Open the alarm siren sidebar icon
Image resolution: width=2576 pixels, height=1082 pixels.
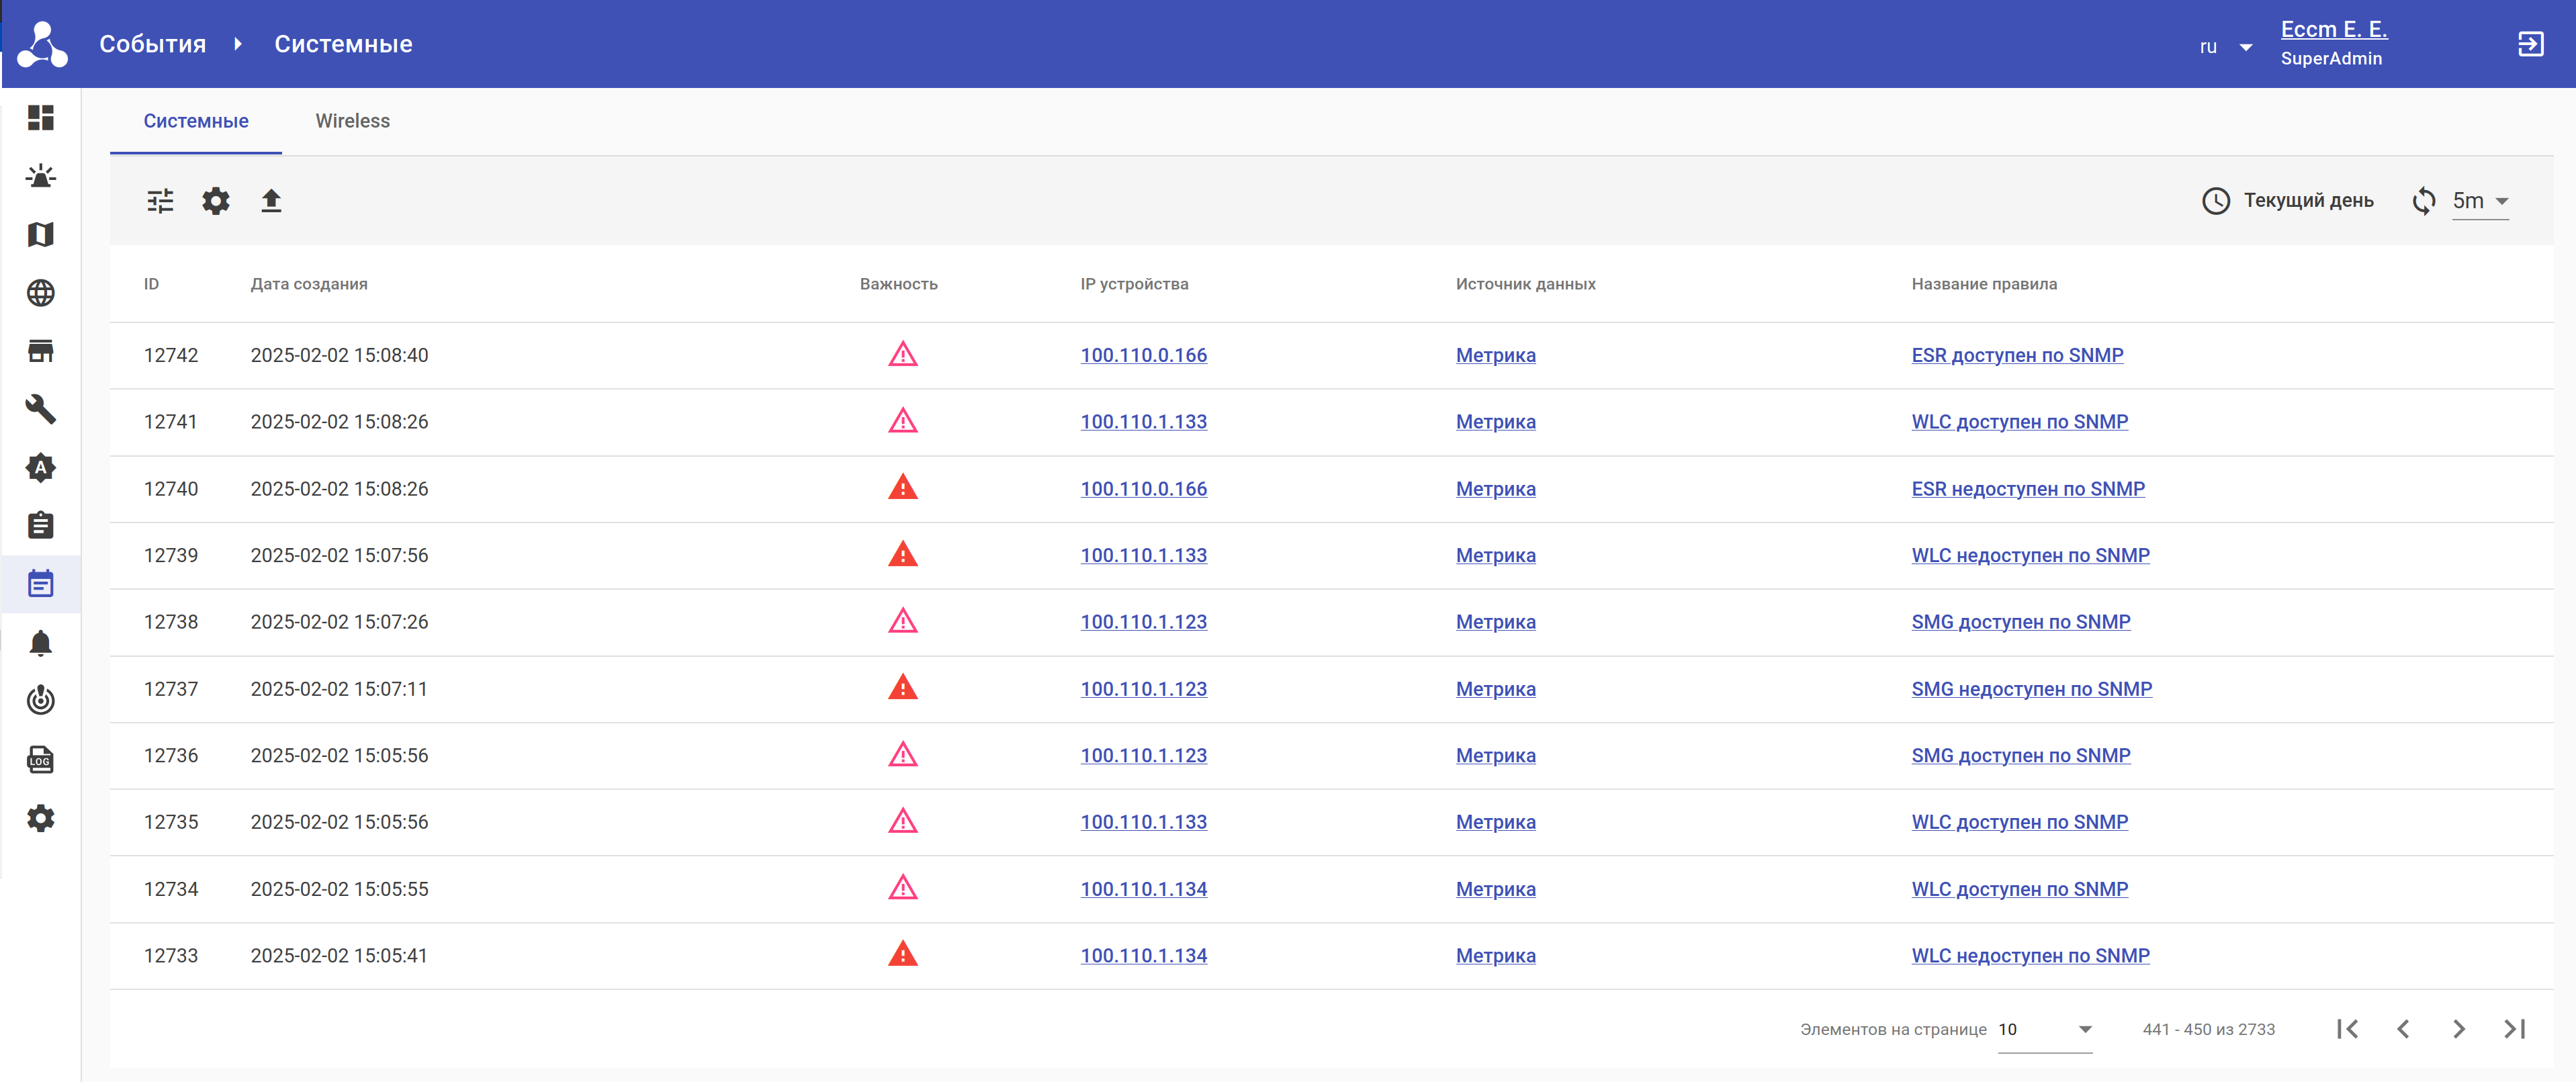pos(41,176)
